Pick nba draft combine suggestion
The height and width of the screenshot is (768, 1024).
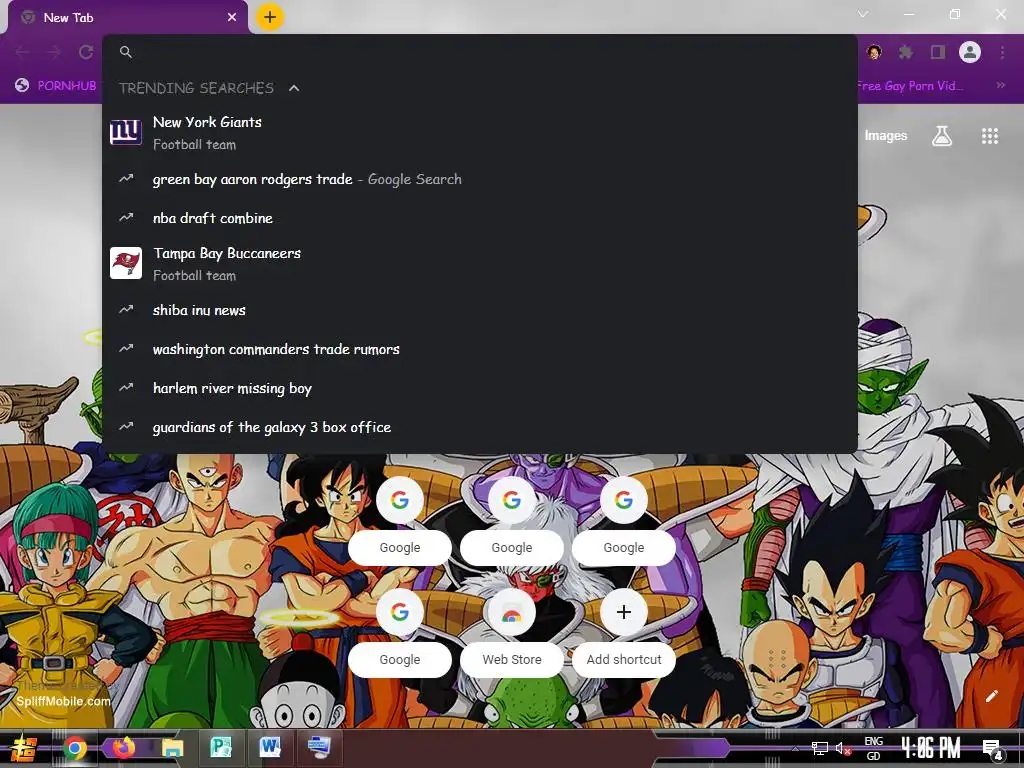479,218
